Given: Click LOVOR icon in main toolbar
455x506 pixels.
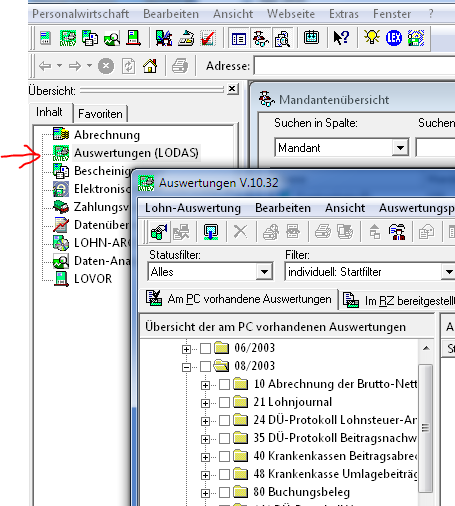Looking at the screenshot, I should (x=134, y=38).
